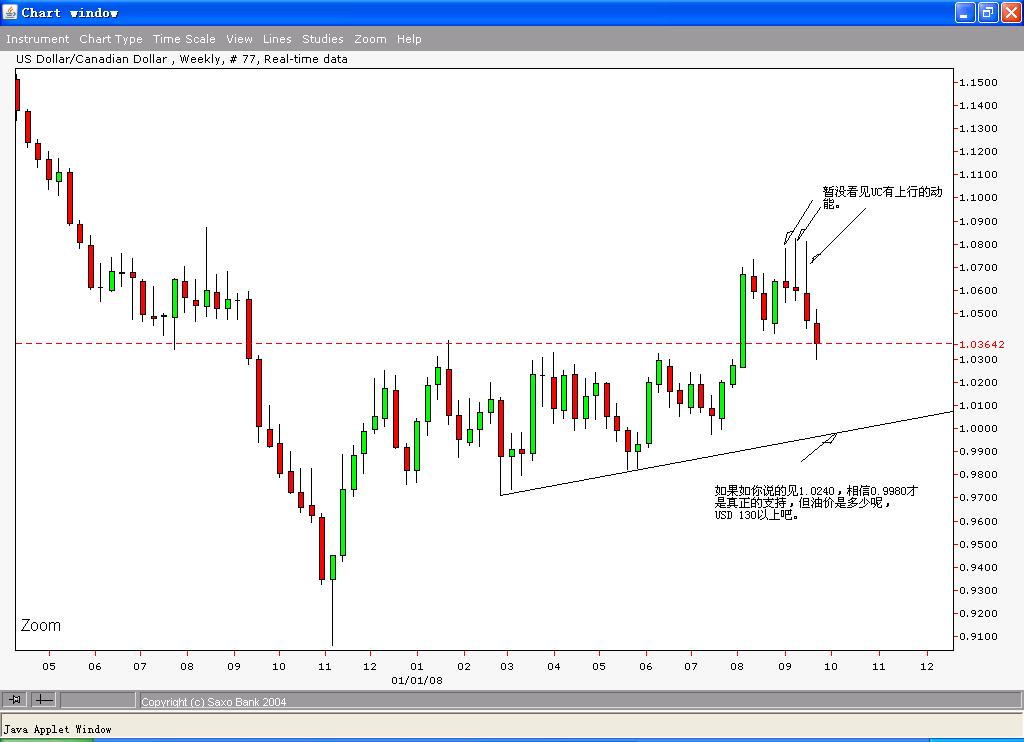Click the Chinese annotation mentioning 1.0240 and 0.9980

[816, 502]
